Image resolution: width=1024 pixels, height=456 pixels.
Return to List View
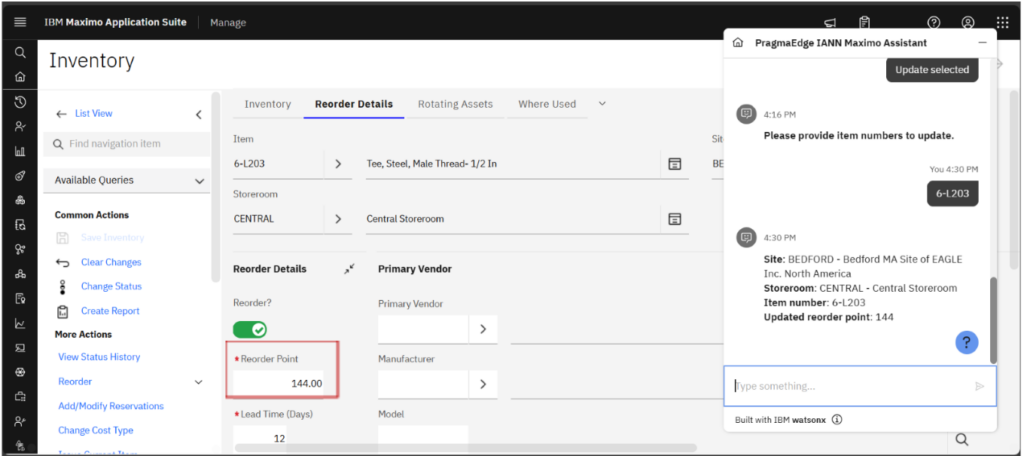[x=93, y=114]
